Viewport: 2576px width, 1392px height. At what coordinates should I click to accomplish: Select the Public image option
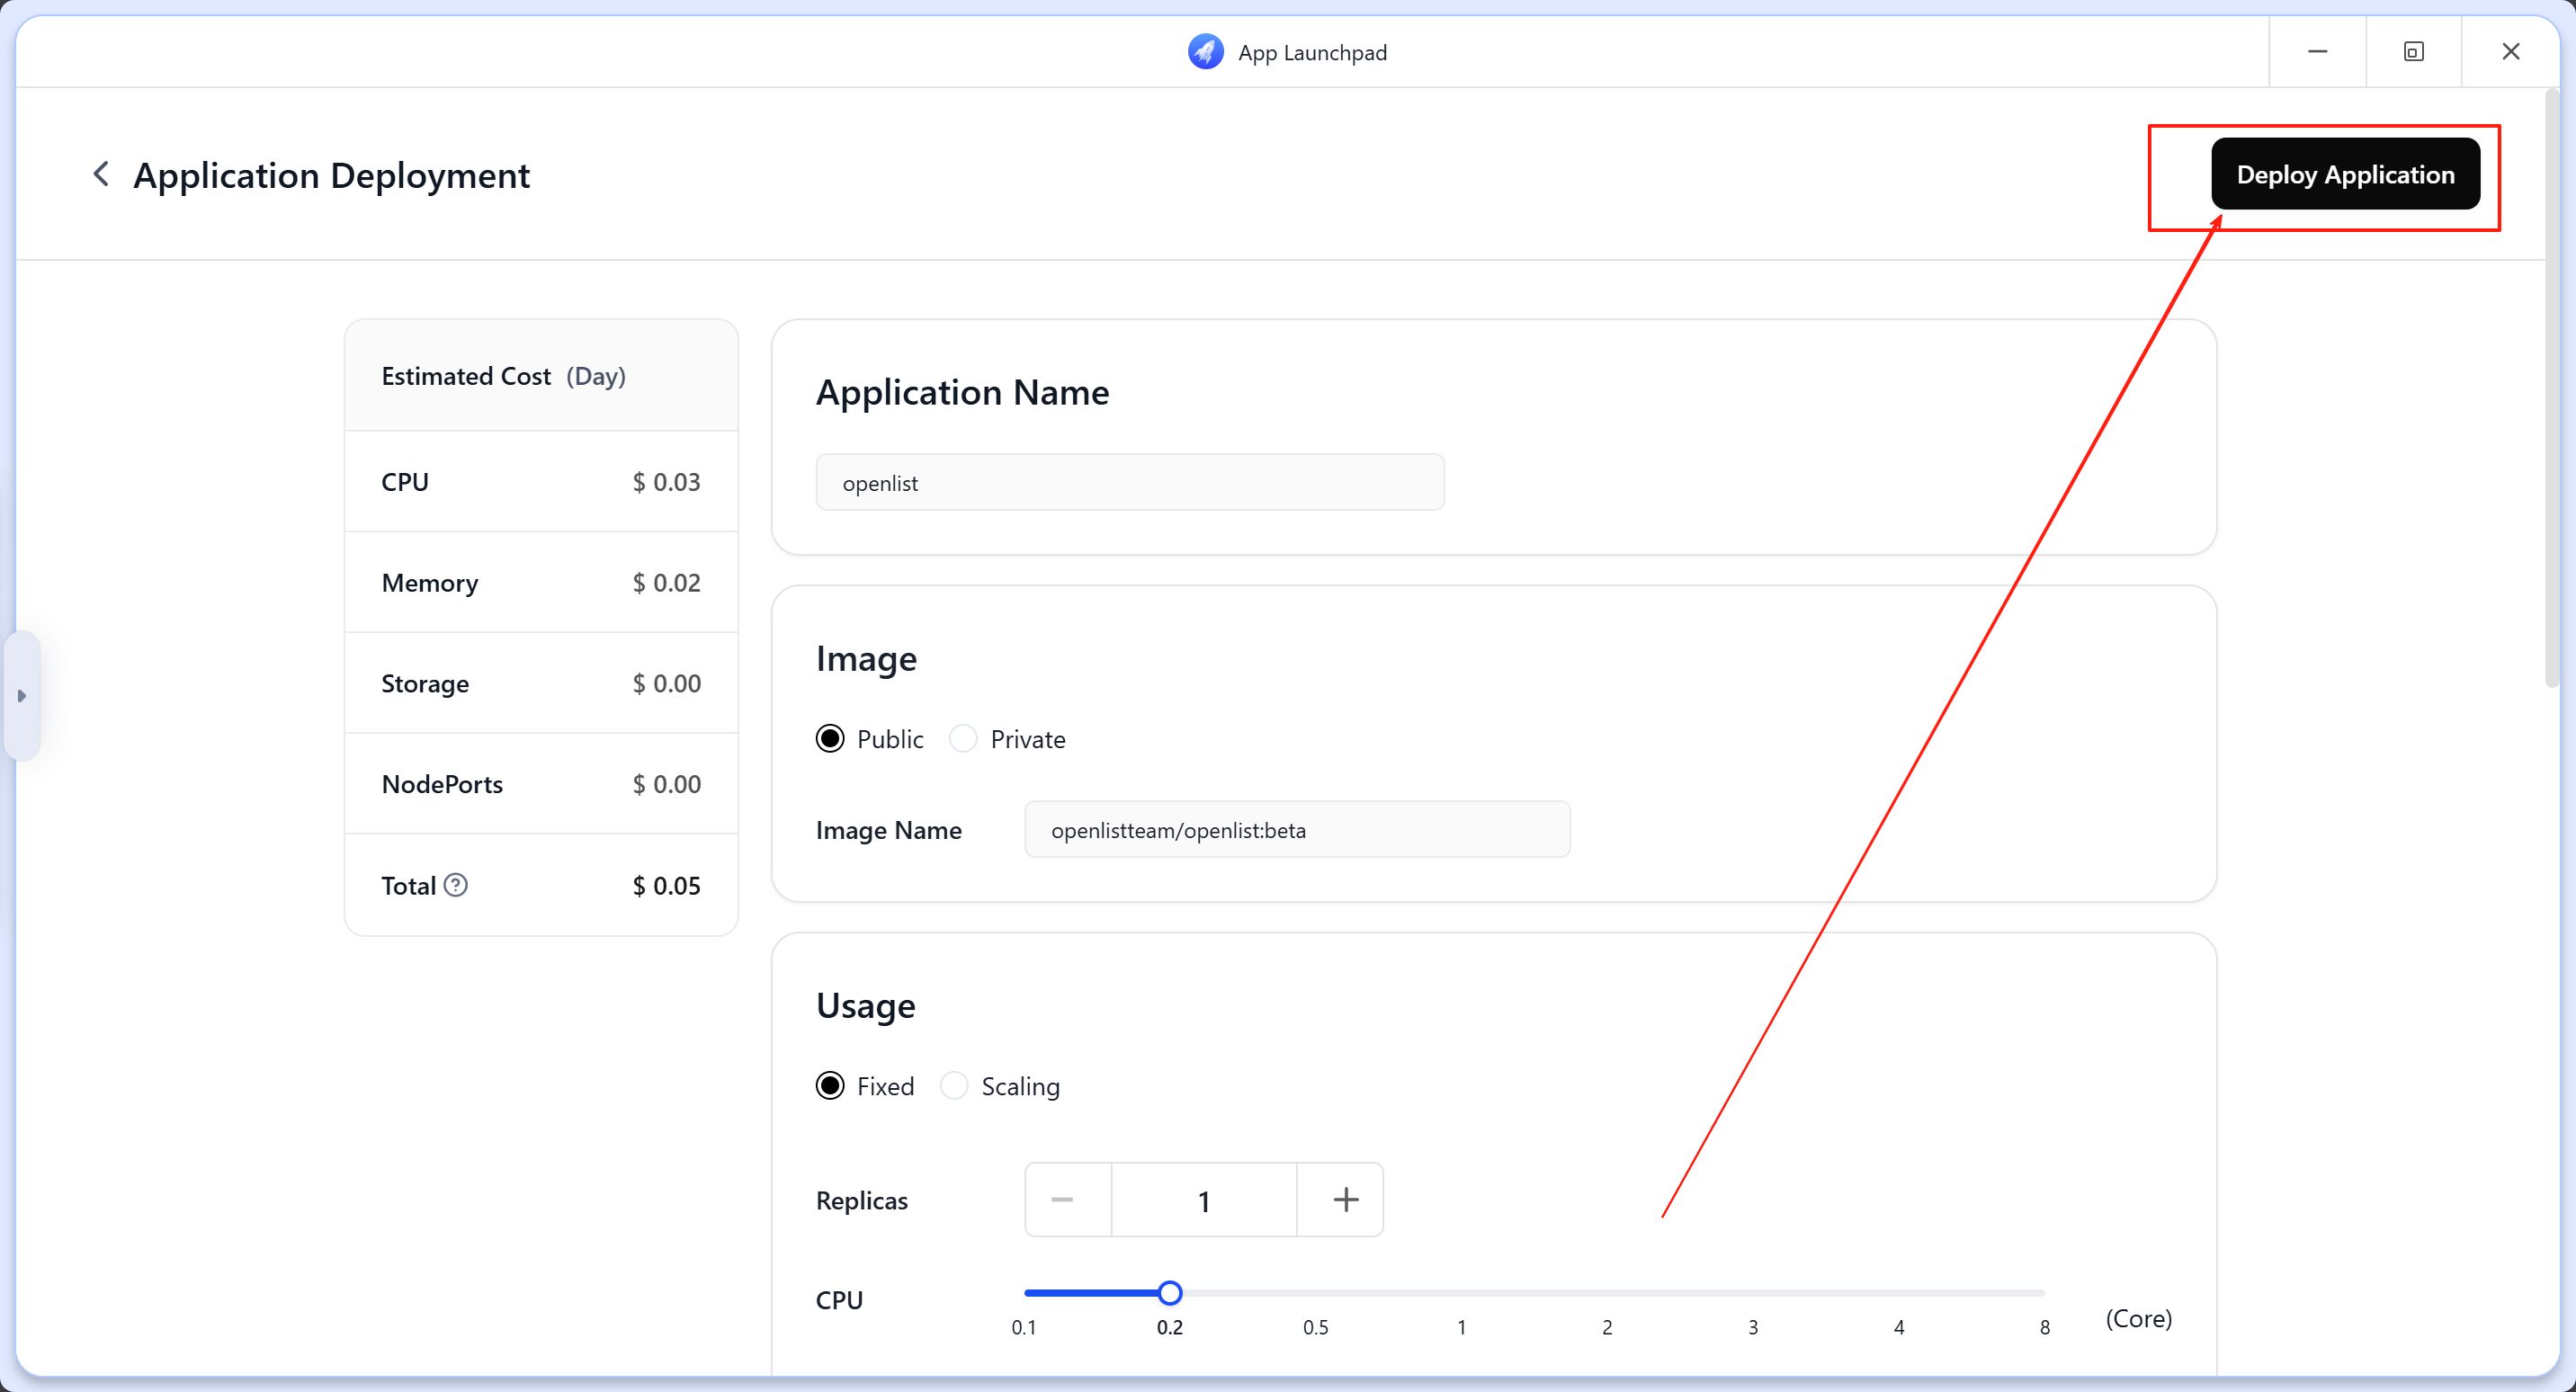coord(829,738)
